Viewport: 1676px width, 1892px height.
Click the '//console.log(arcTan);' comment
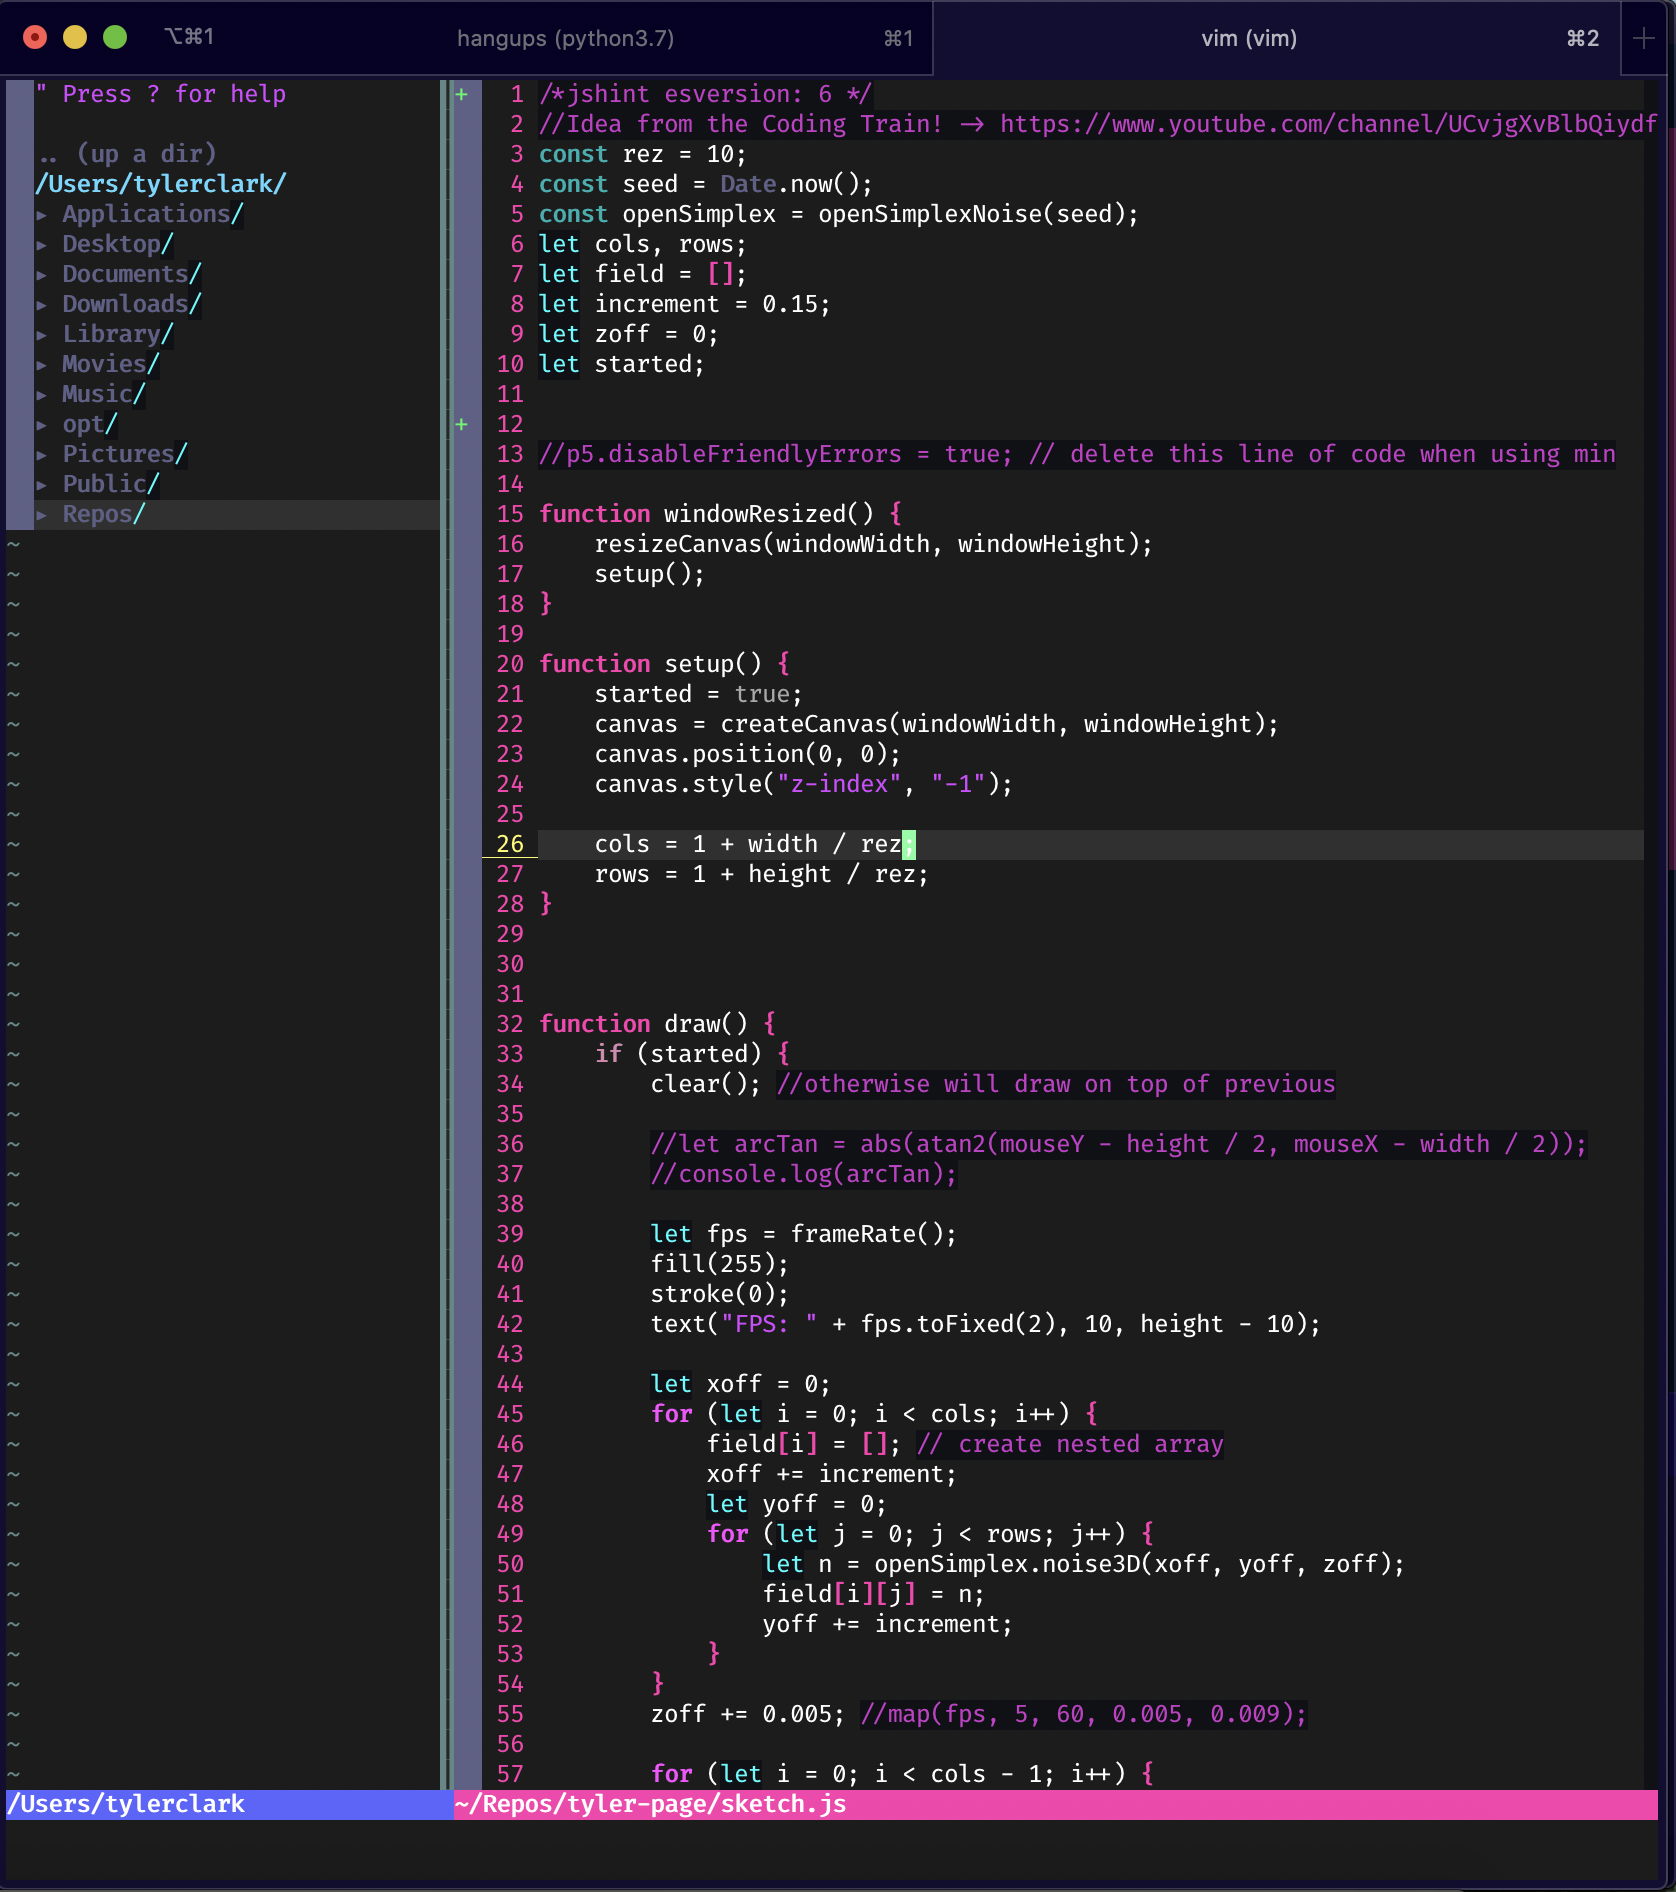coord(803,1174)
